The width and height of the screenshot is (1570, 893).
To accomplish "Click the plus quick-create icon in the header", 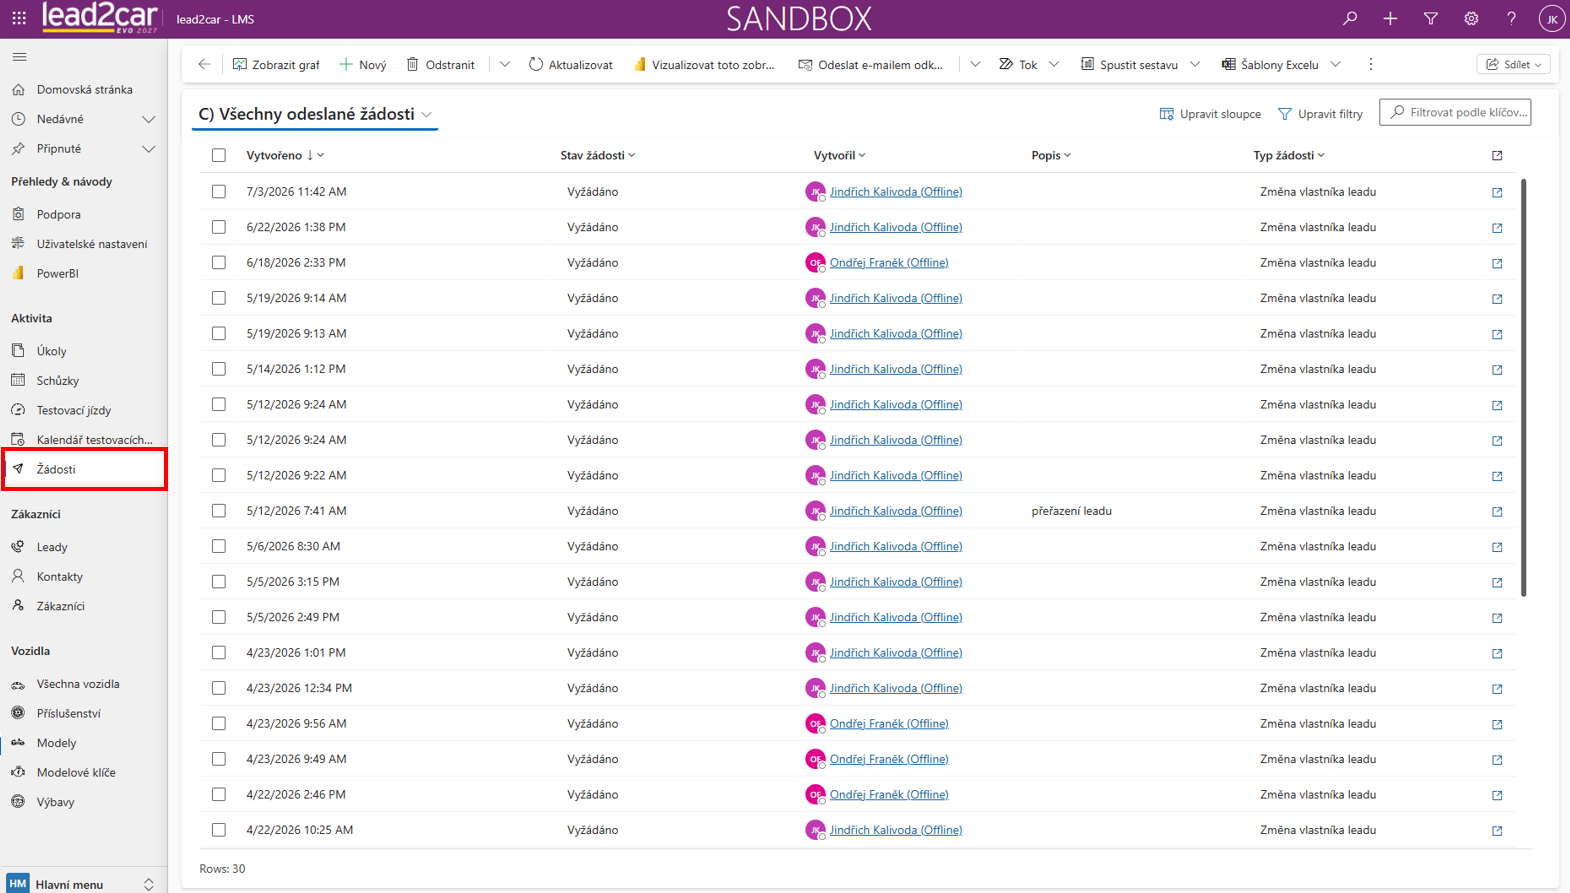I will pyautogui.click(x=1390, y=18).
